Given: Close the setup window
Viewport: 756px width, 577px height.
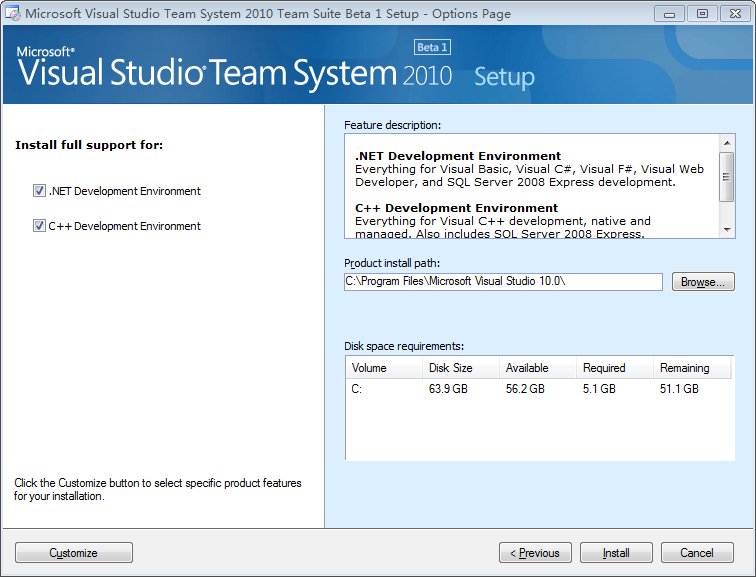Looking at the screenshot, I should coord(735,14).
